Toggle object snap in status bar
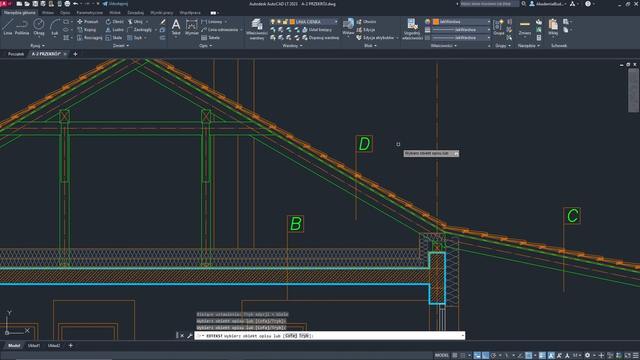 coord(529,356)
